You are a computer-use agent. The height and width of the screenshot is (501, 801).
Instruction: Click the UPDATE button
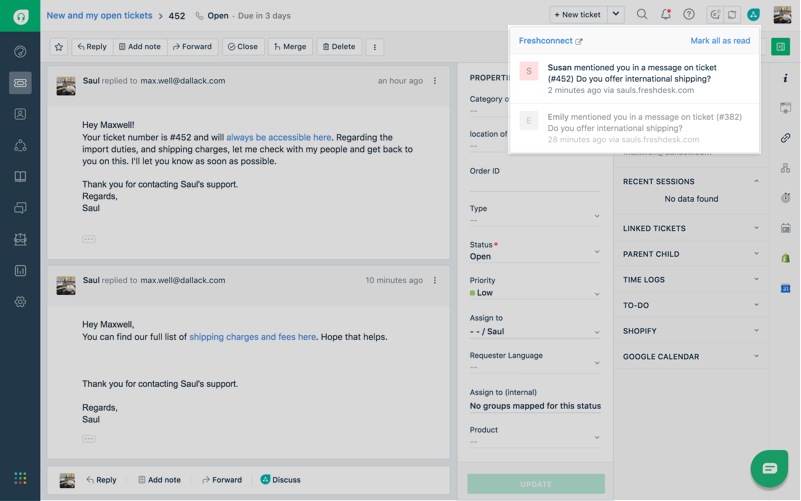click(536, 484)
